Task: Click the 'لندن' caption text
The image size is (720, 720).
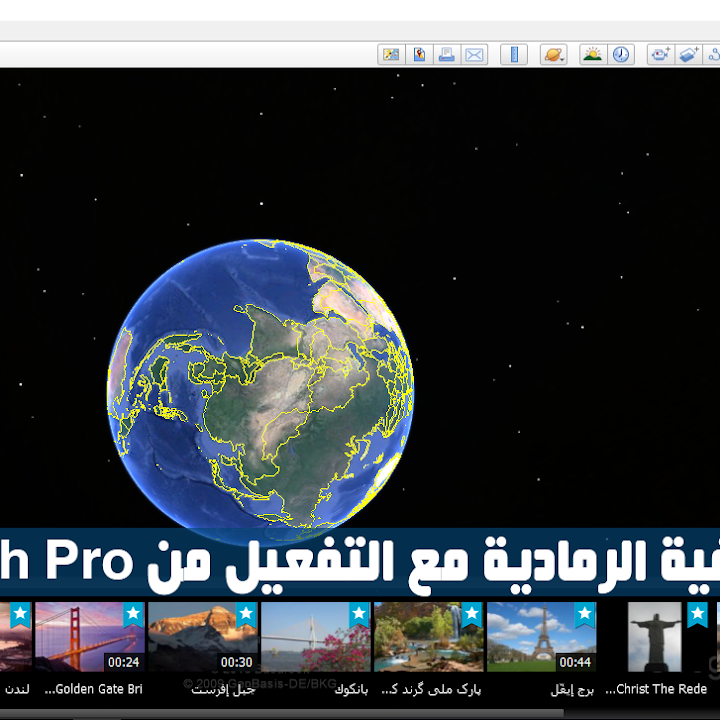Action: (x=17, y=689)
